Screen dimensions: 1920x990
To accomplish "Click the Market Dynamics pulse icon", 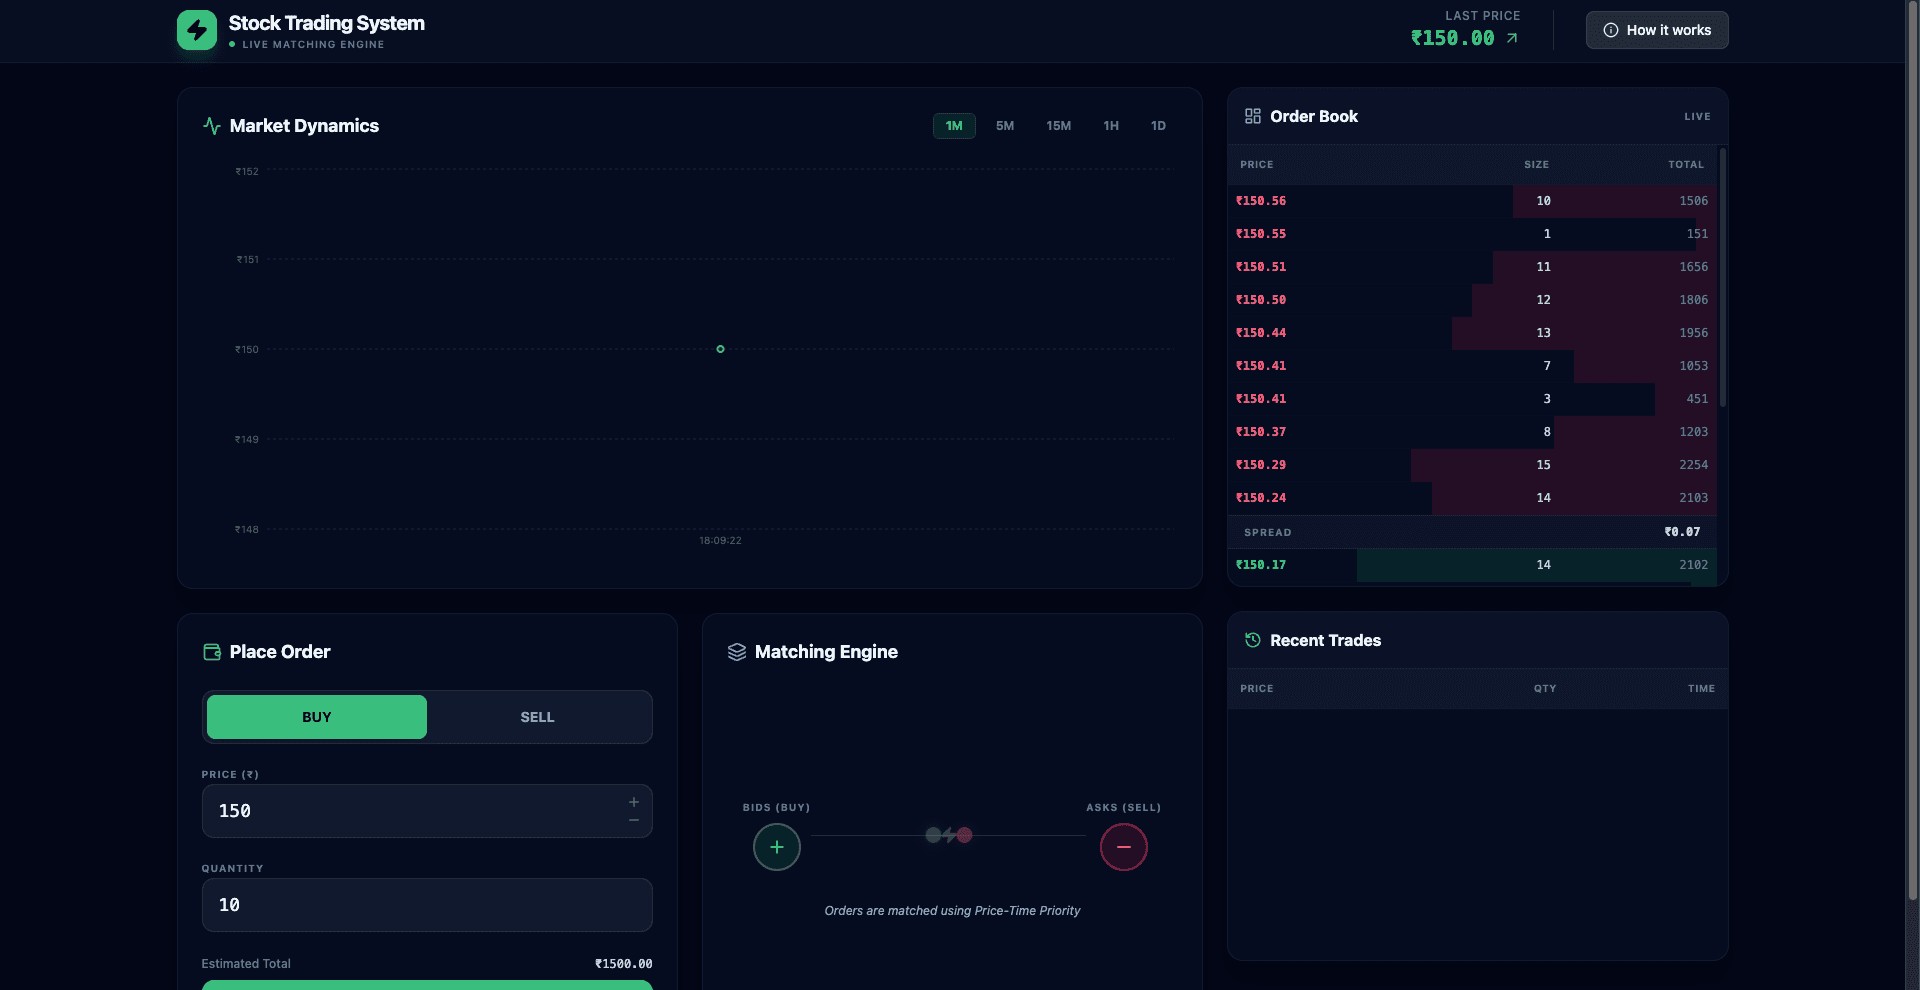I will tap(212, 126).
